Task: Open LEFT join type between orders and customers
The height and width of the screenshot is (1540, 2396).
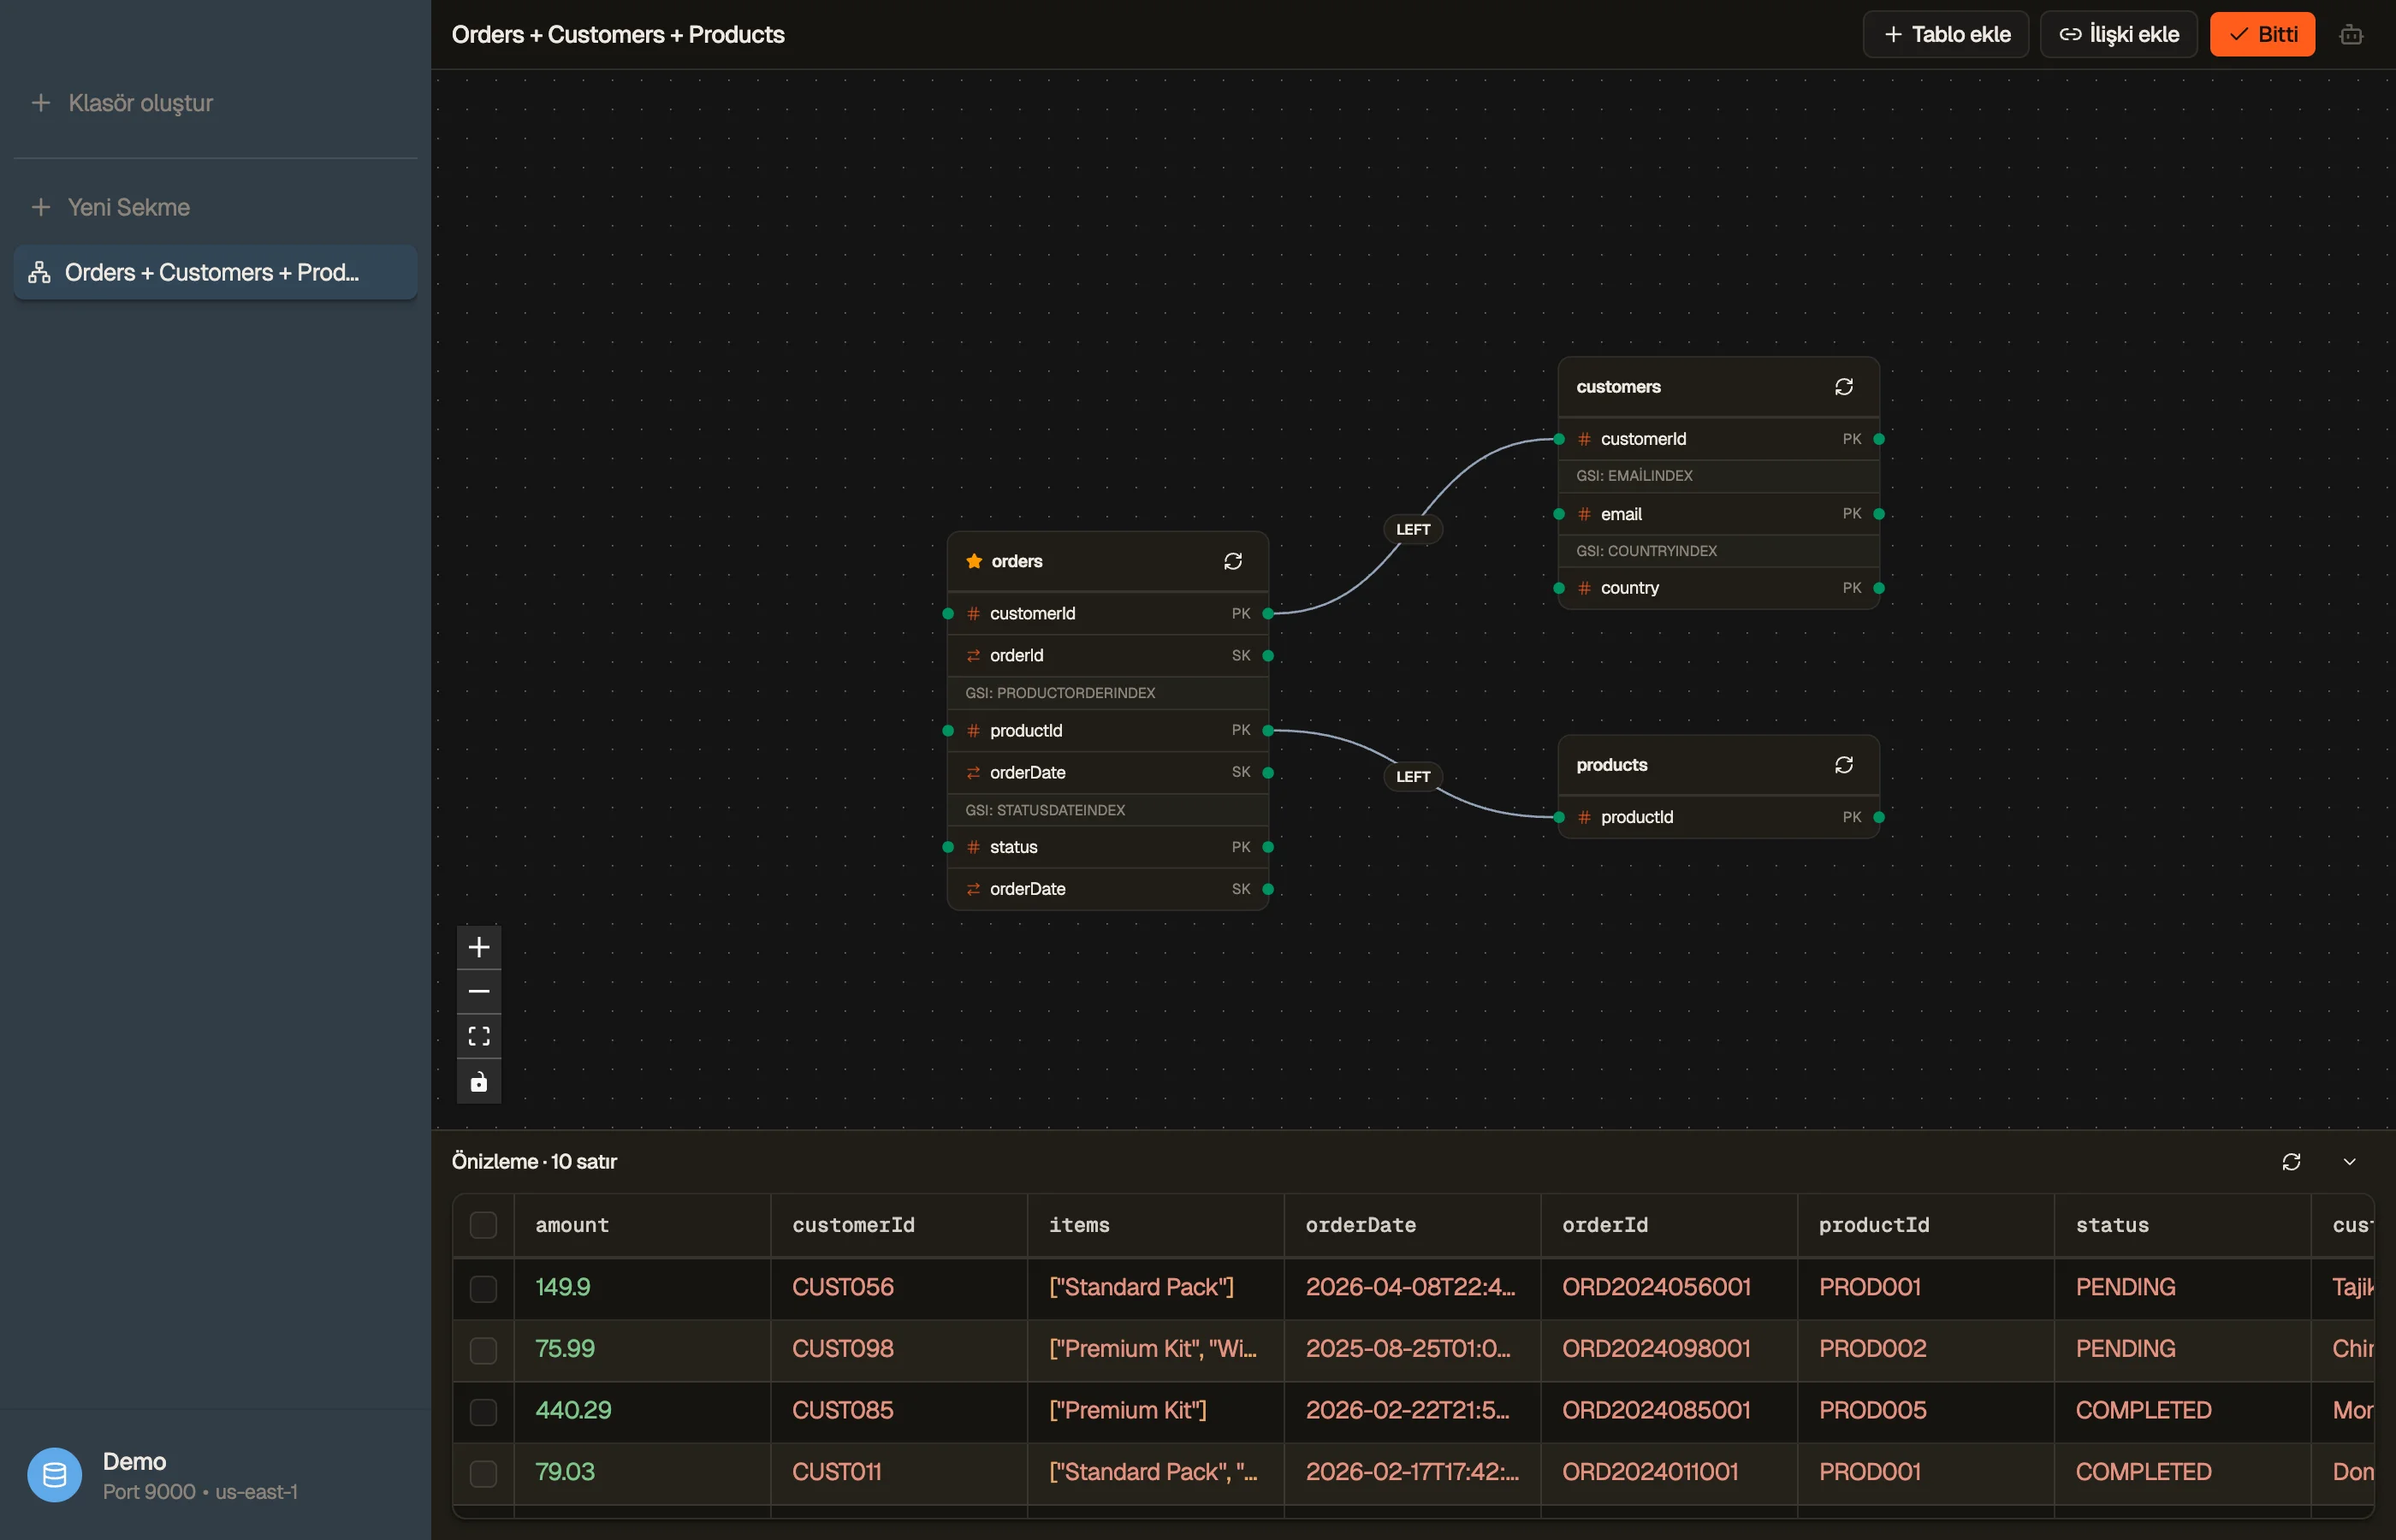Action: coord(1413,529)
